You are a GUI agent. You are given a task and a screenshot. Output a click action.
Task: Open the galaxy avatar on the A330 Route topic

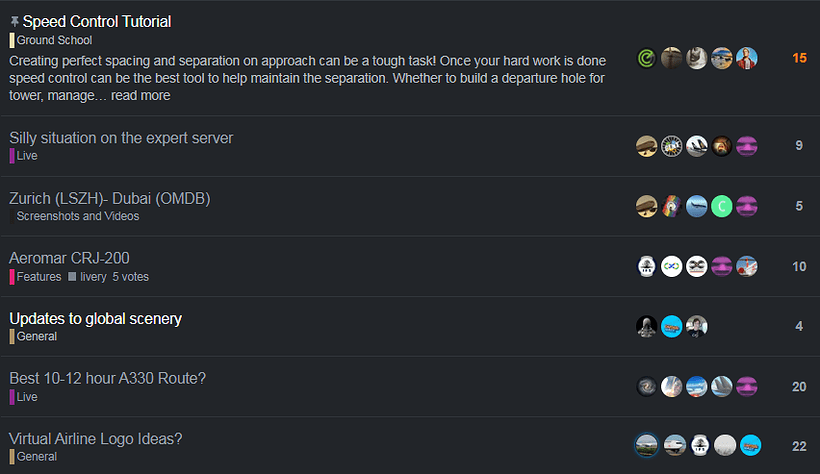[647, 386]
